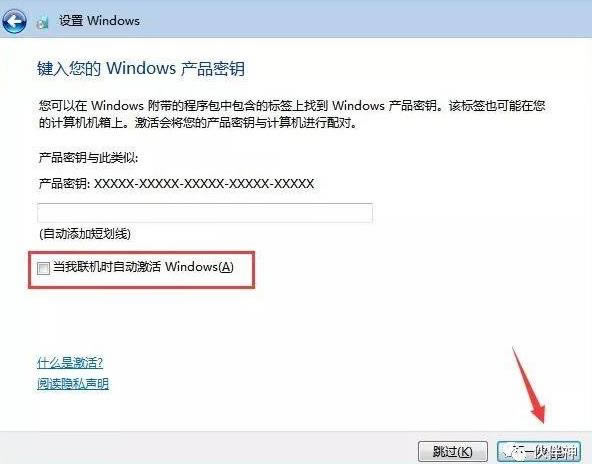Viewport: 592px width, 464px height.
Task: Click the underlined (A) accelerator in checkbox label
Action: click(x=226, y=267)
